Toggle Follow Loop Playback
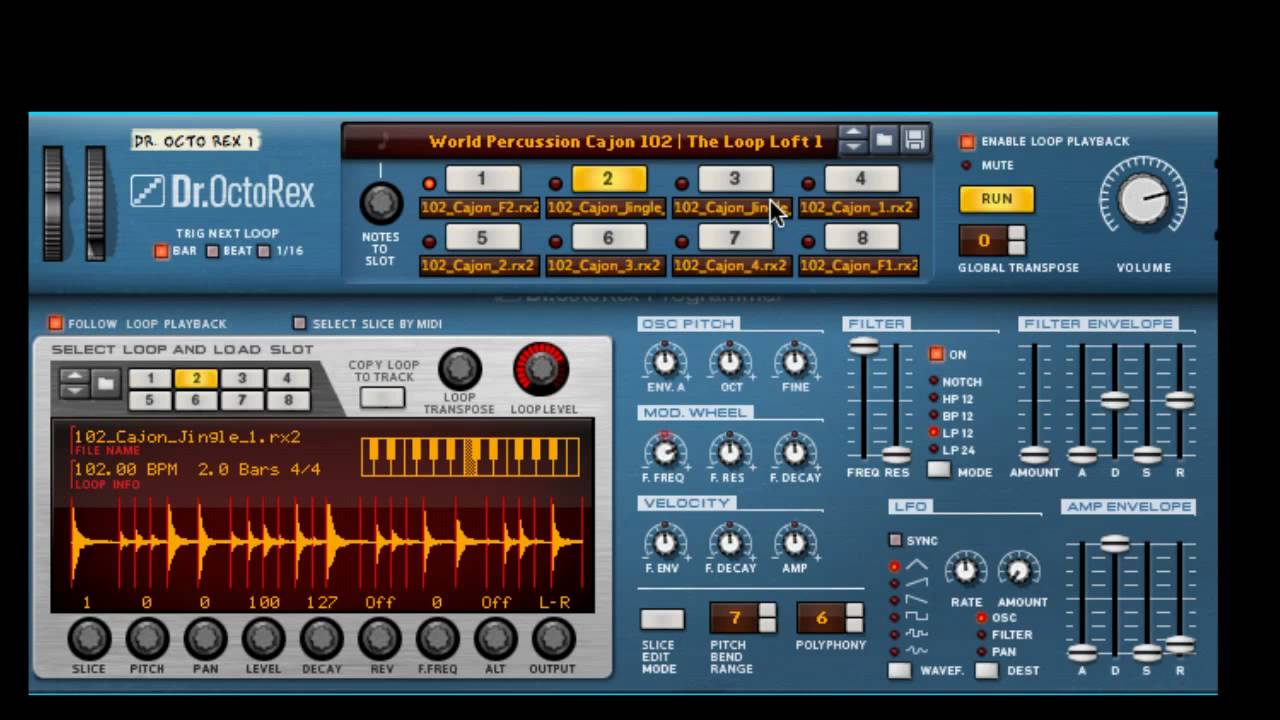The height and width of the screenshot is (720, 1280). (x=55, y=323)
